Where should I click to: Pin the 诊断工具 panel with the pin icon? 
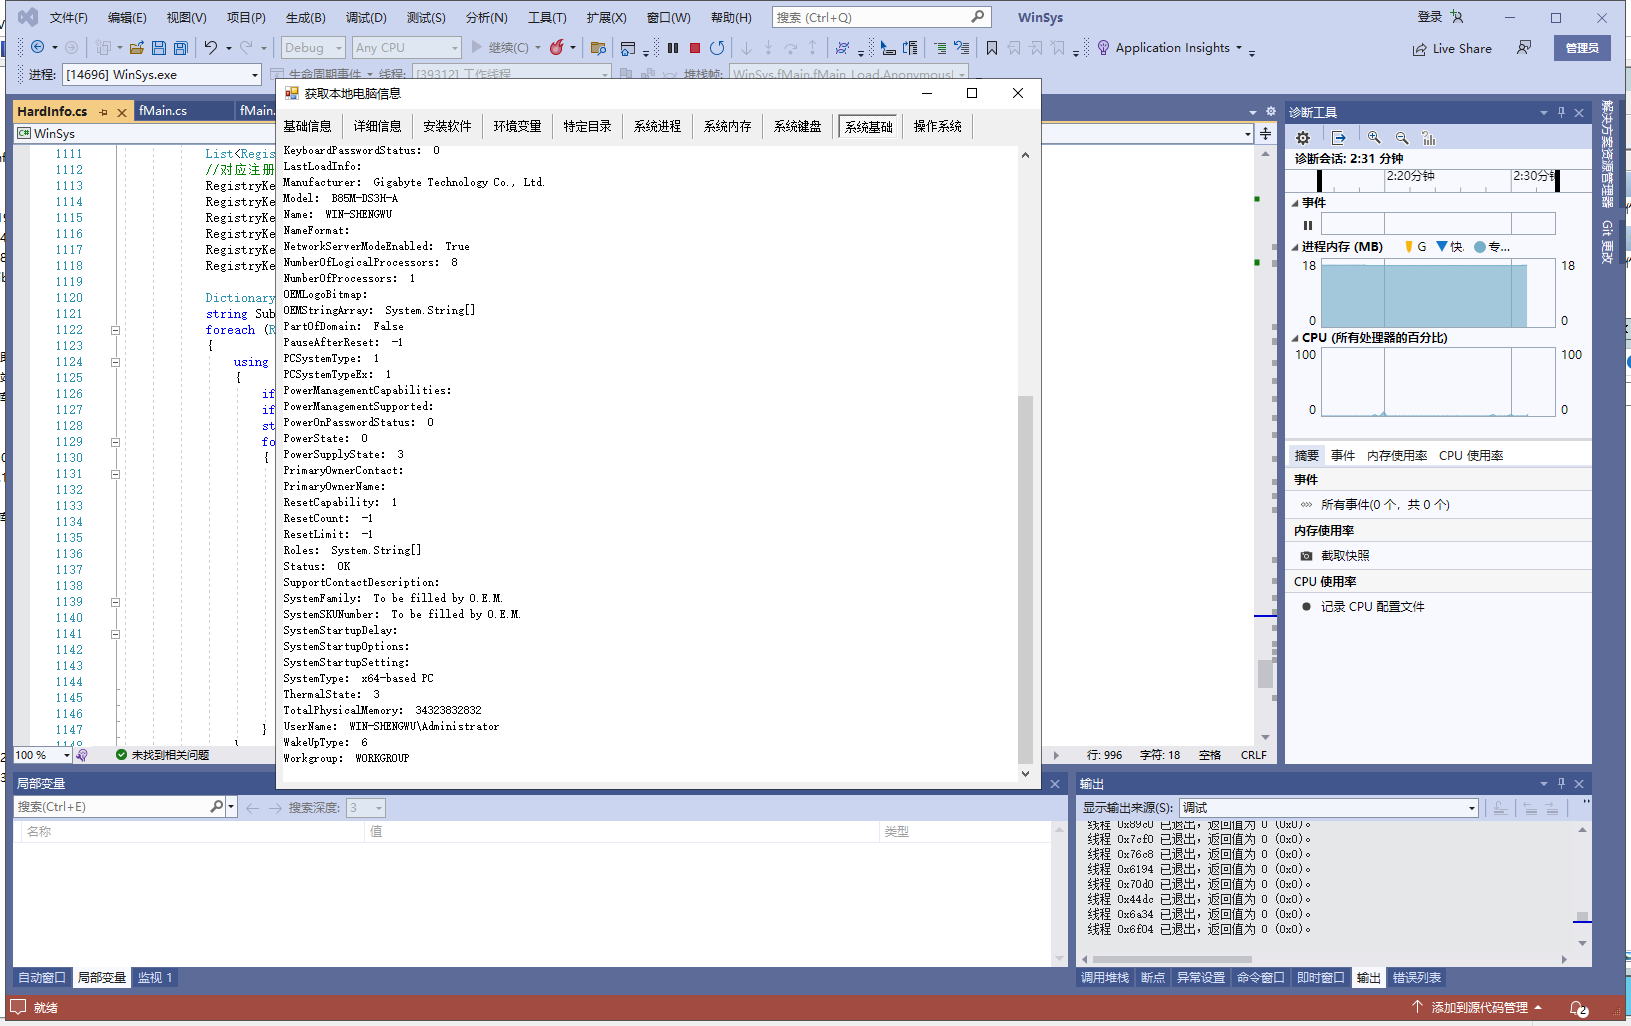[x=1561, y=112]
